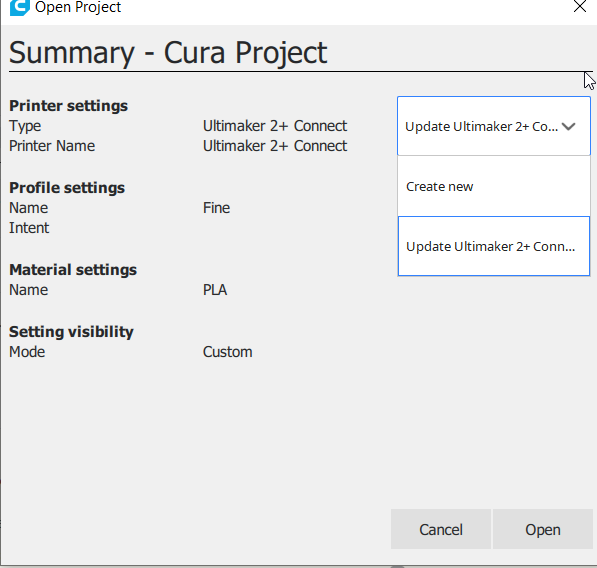Image resolution: width=597 pixels, height=568 pixels.
Task: Click the Setting visibility heading
Action: (x=72, y=332)
